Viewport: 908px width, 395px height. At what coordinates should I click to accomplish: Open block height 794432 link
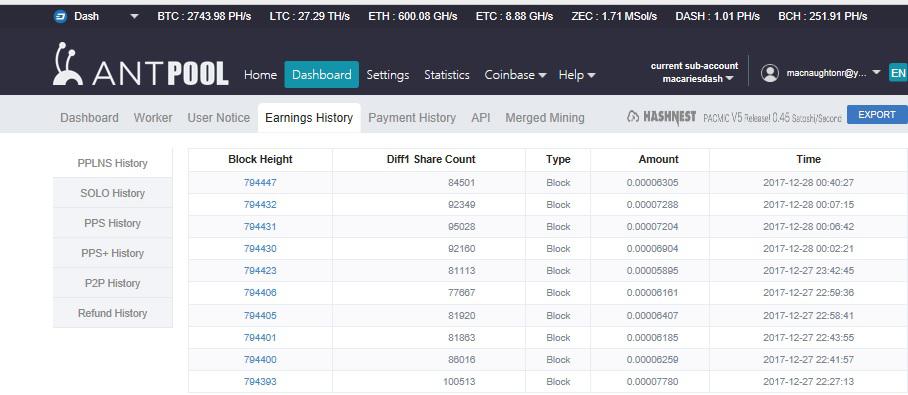coord(260,204)
